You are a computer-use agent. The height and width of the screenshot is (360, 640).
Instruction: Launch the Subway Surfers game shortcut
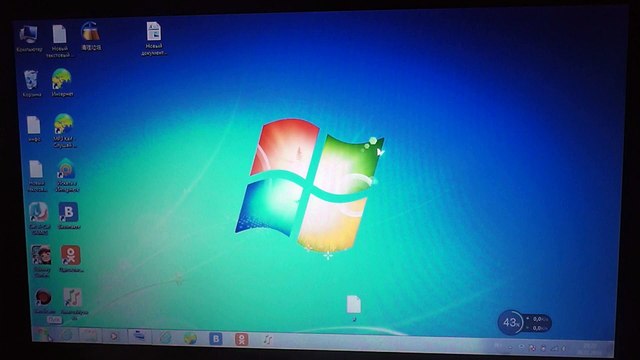pyautogui.click(x=41, y=261)
